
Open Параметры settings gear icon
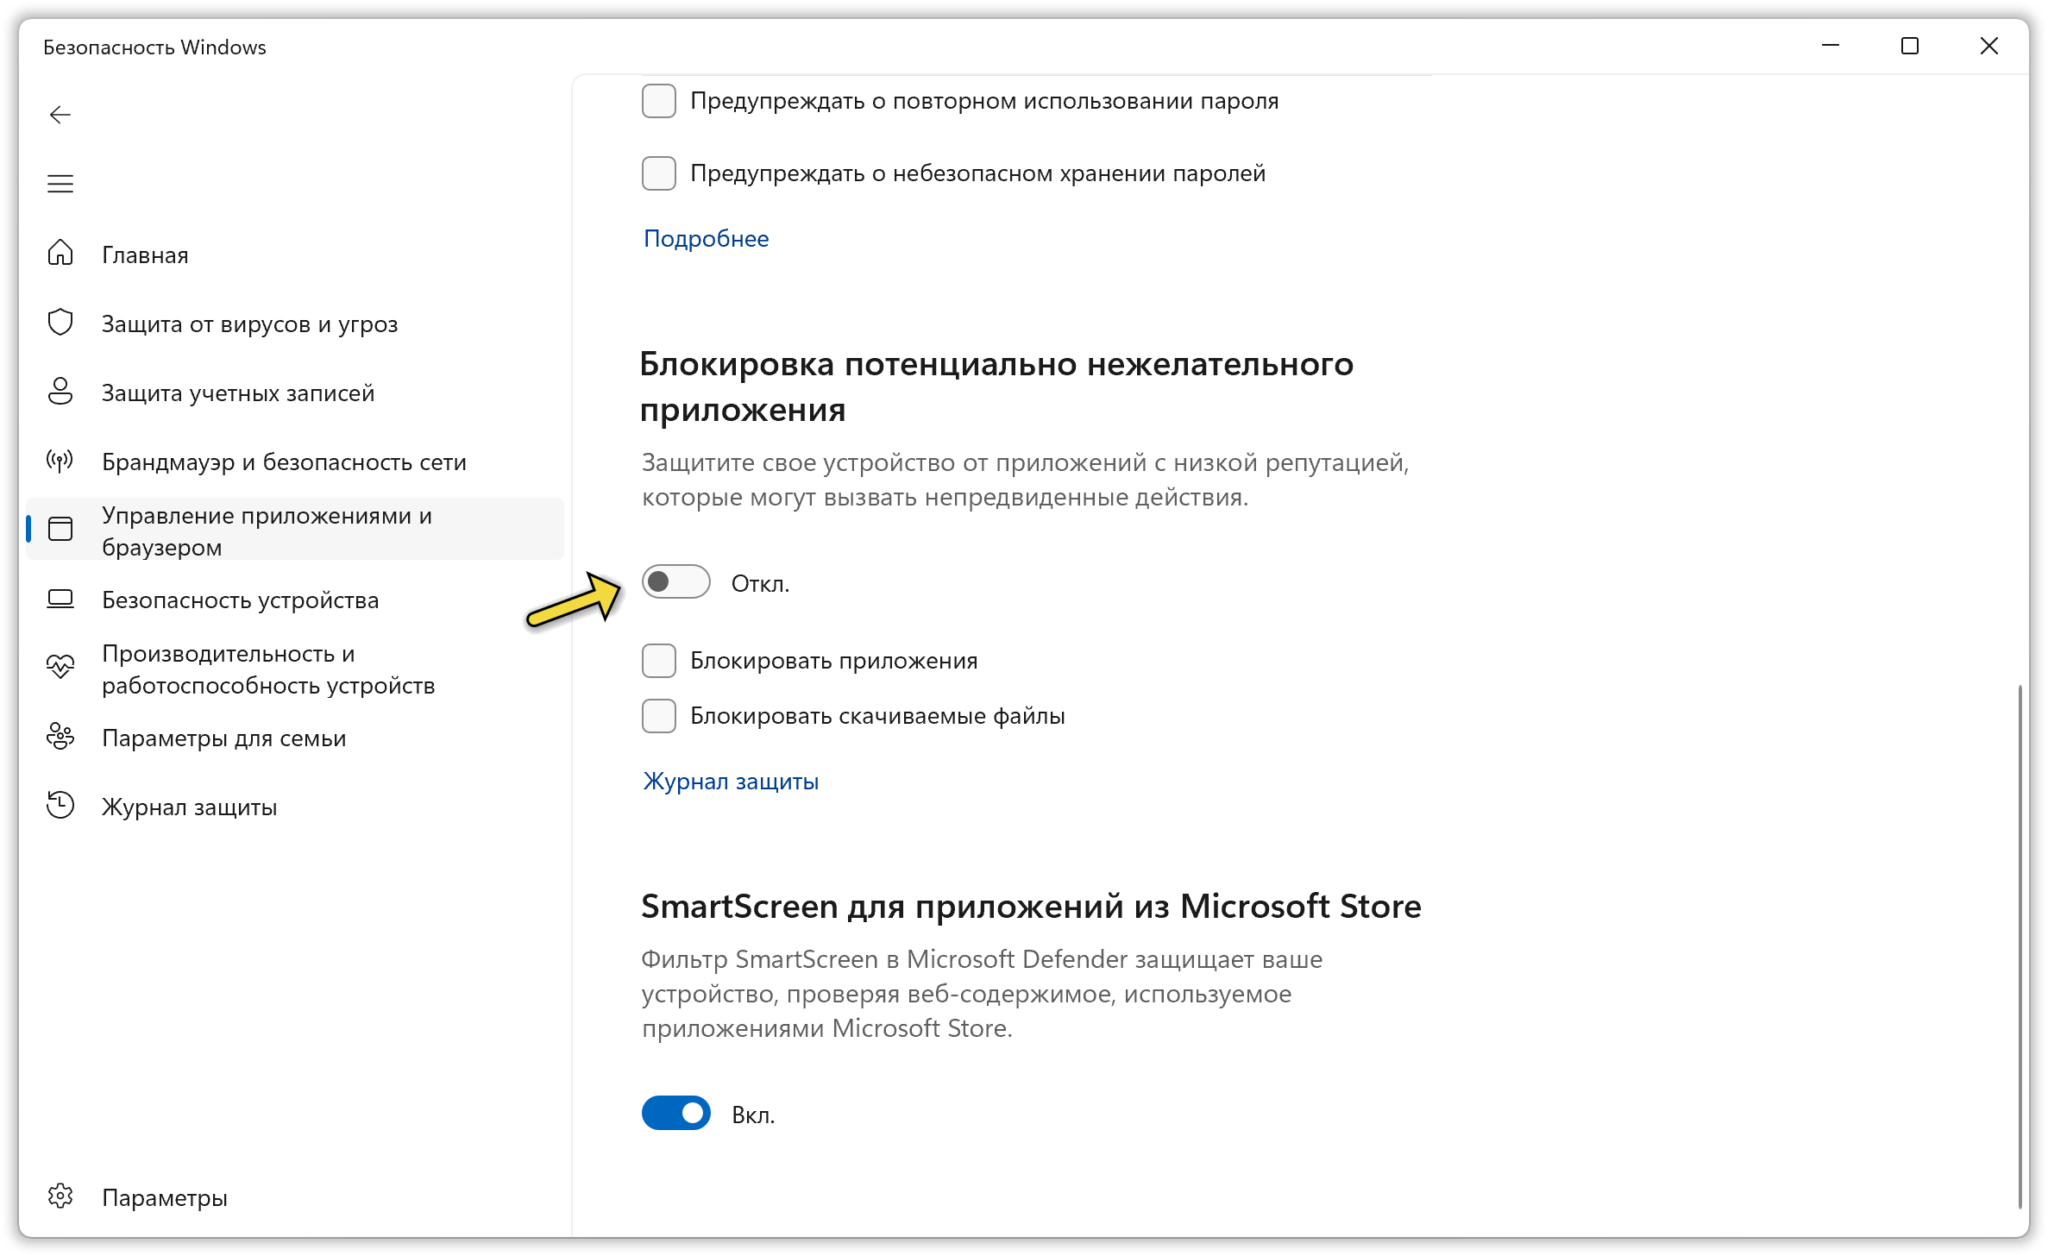tap(60, 1196)
